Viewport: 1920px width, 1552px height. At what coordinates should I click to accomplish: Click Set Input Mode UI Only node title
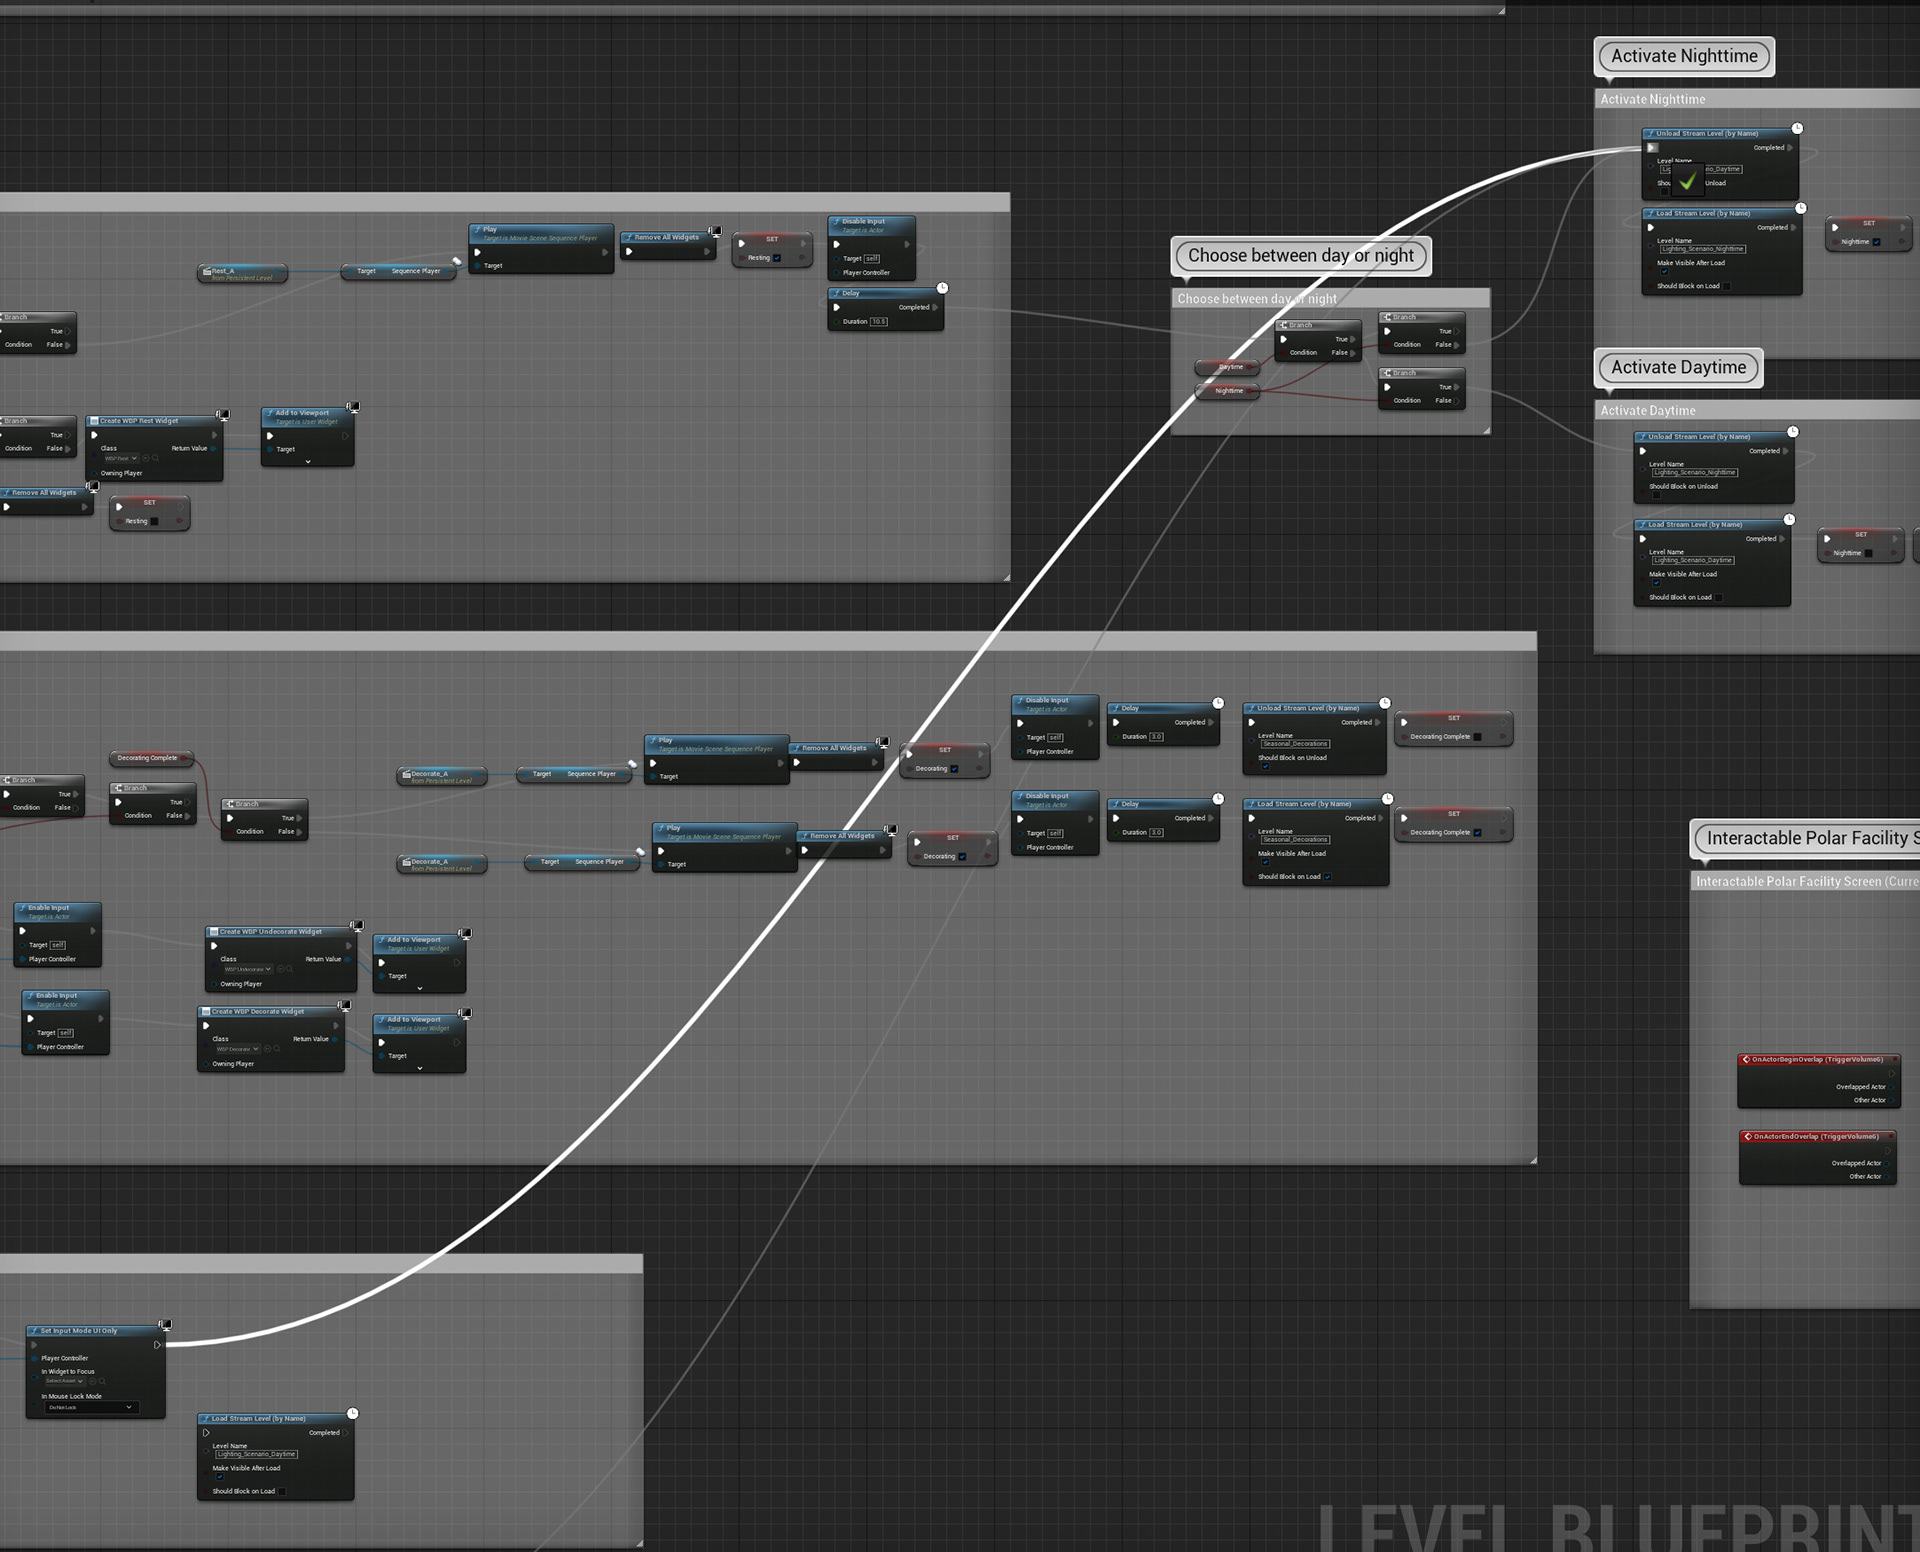79,1331
